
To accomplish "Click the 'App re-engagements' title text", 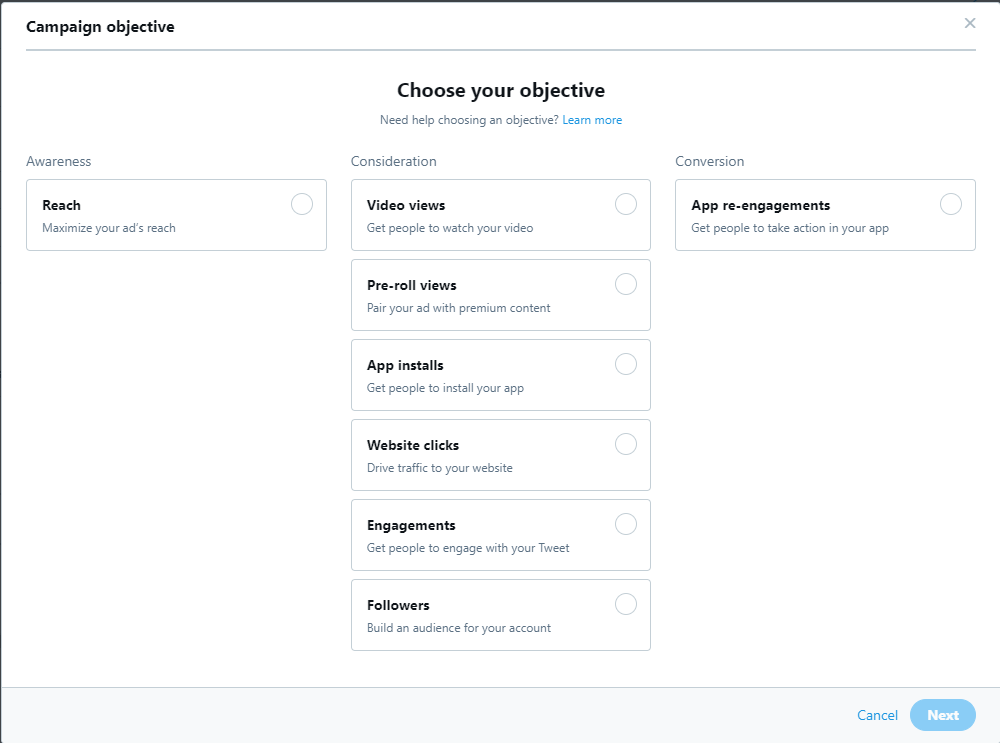I will tap(760, 205).
